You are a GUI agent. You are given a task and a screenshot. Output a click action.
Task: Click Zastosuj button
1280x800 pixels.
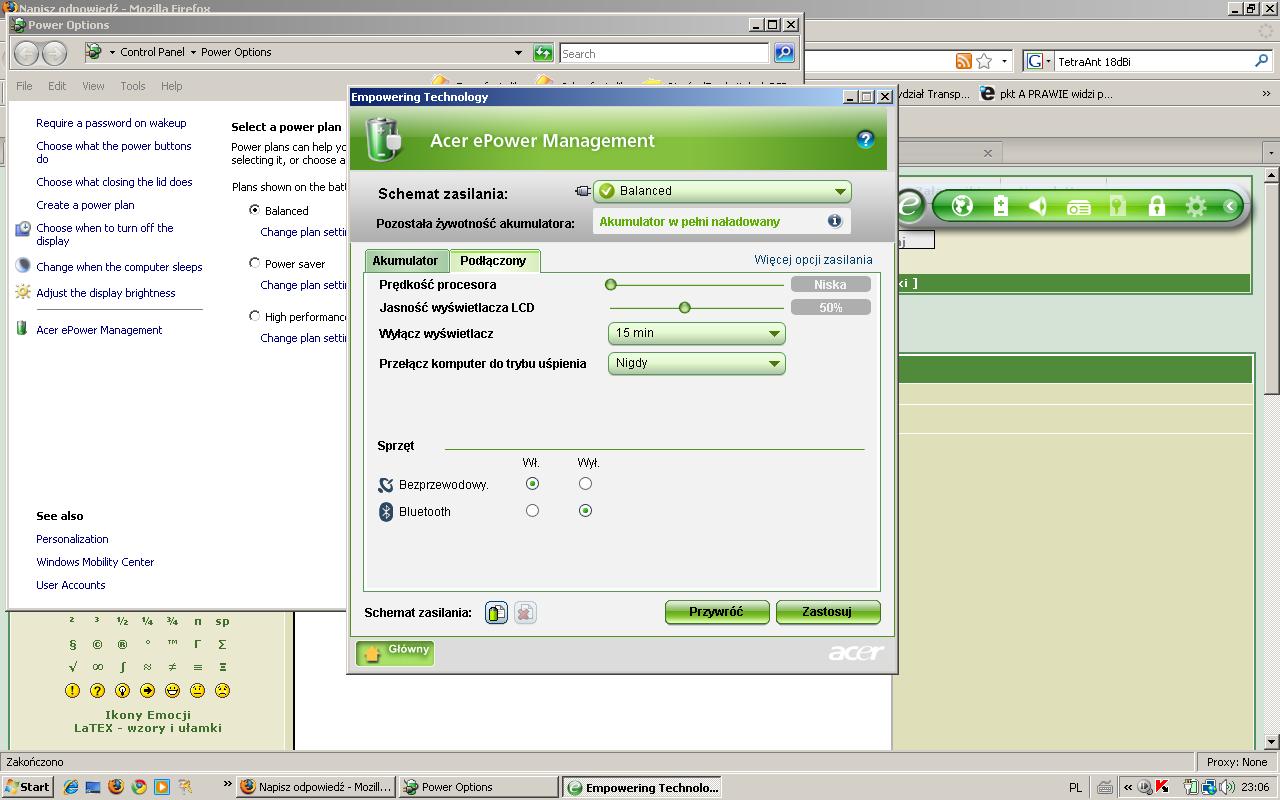tap(828, 612)
